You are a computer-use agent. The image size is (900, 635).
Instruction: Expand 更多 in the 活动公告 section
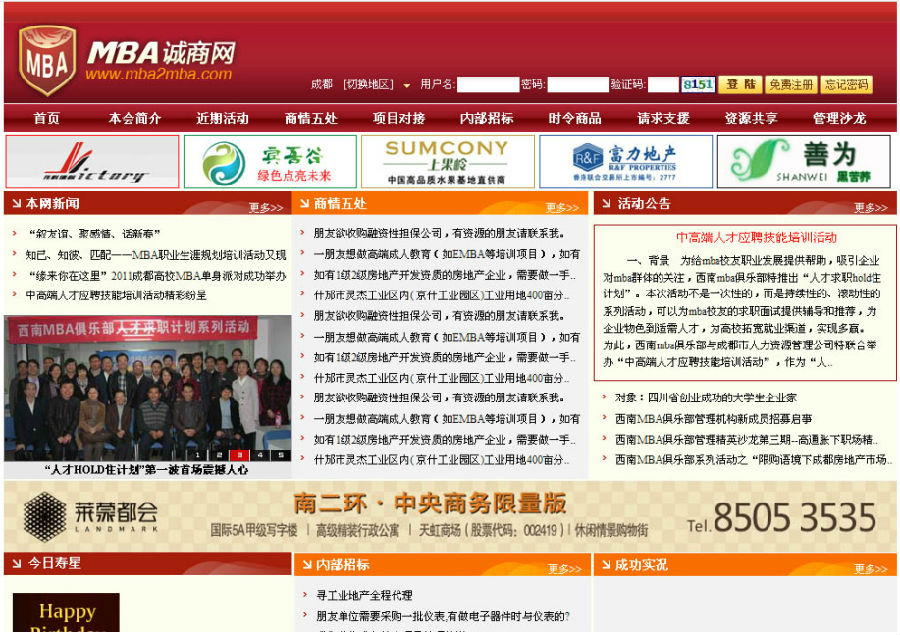pos(870,208)
